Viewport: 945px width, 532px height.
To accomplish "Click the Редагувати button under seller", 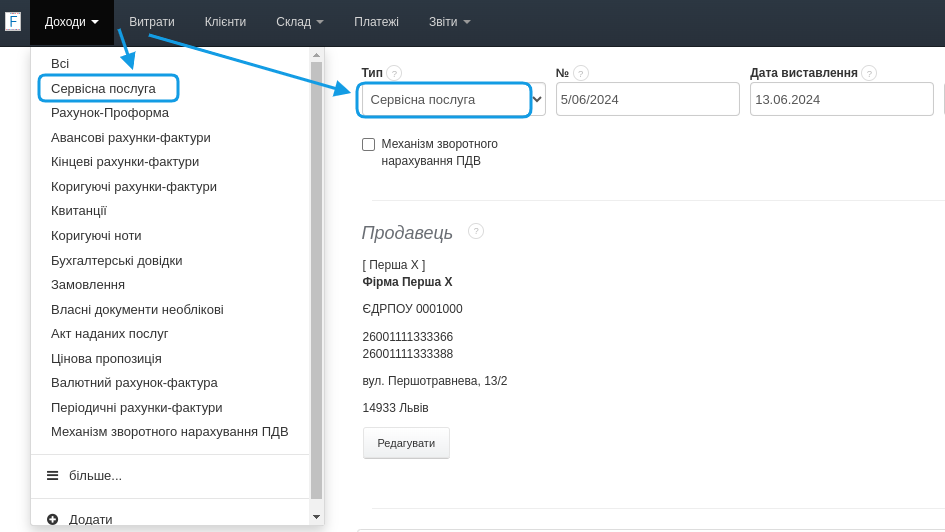I will click(406, 443).
